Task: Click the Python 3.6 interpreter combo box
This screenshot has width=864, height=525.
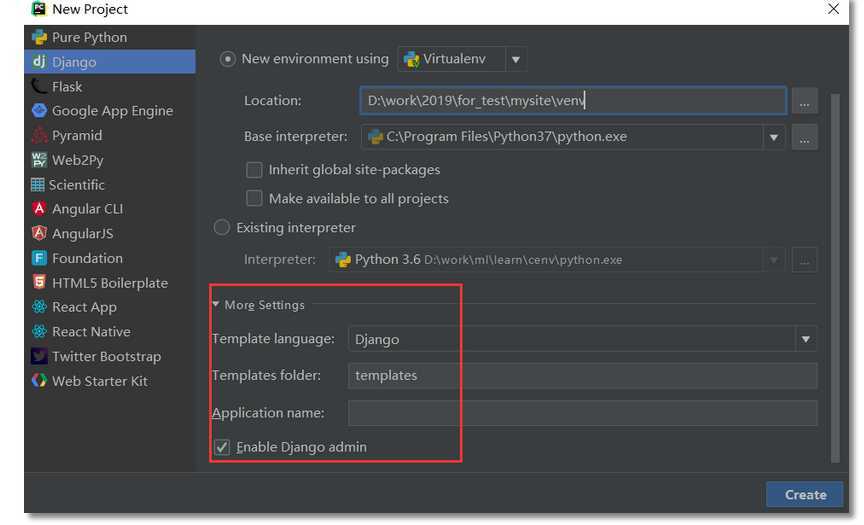Action: [558, 260]
